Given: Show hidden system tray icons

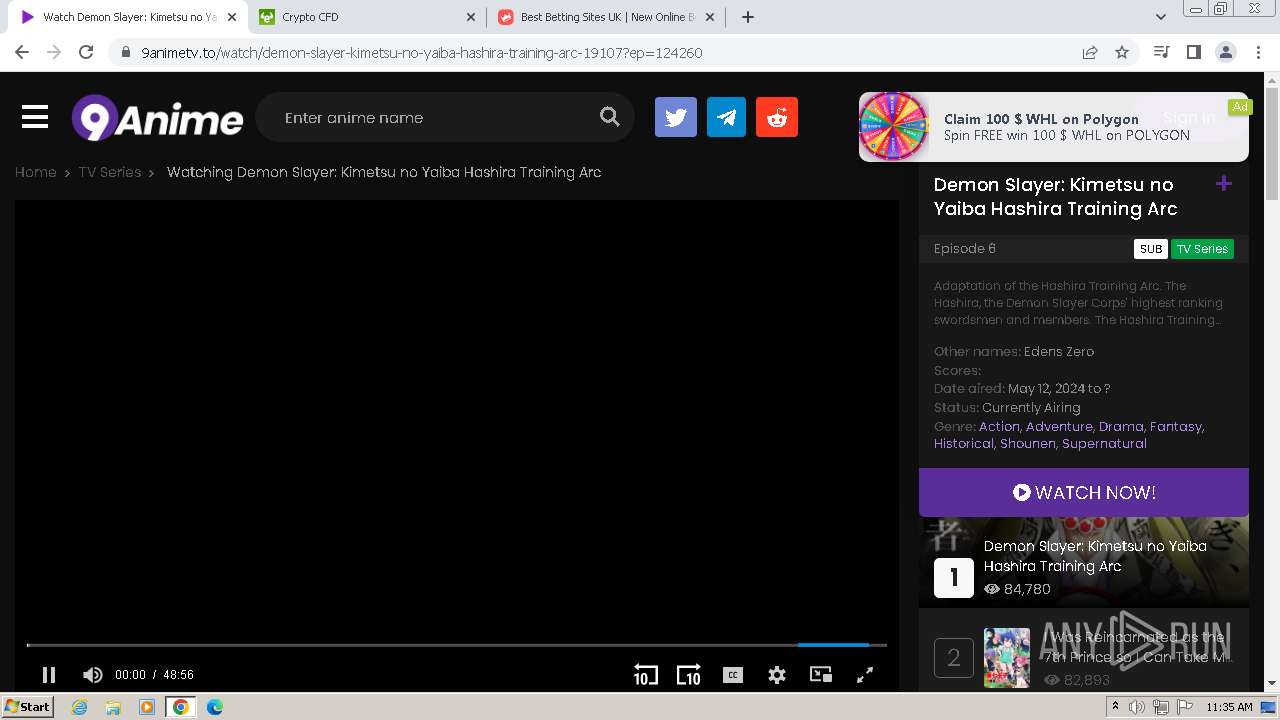Looking at the screenshot, I should pyautogui.click(x=1116, y=707).
